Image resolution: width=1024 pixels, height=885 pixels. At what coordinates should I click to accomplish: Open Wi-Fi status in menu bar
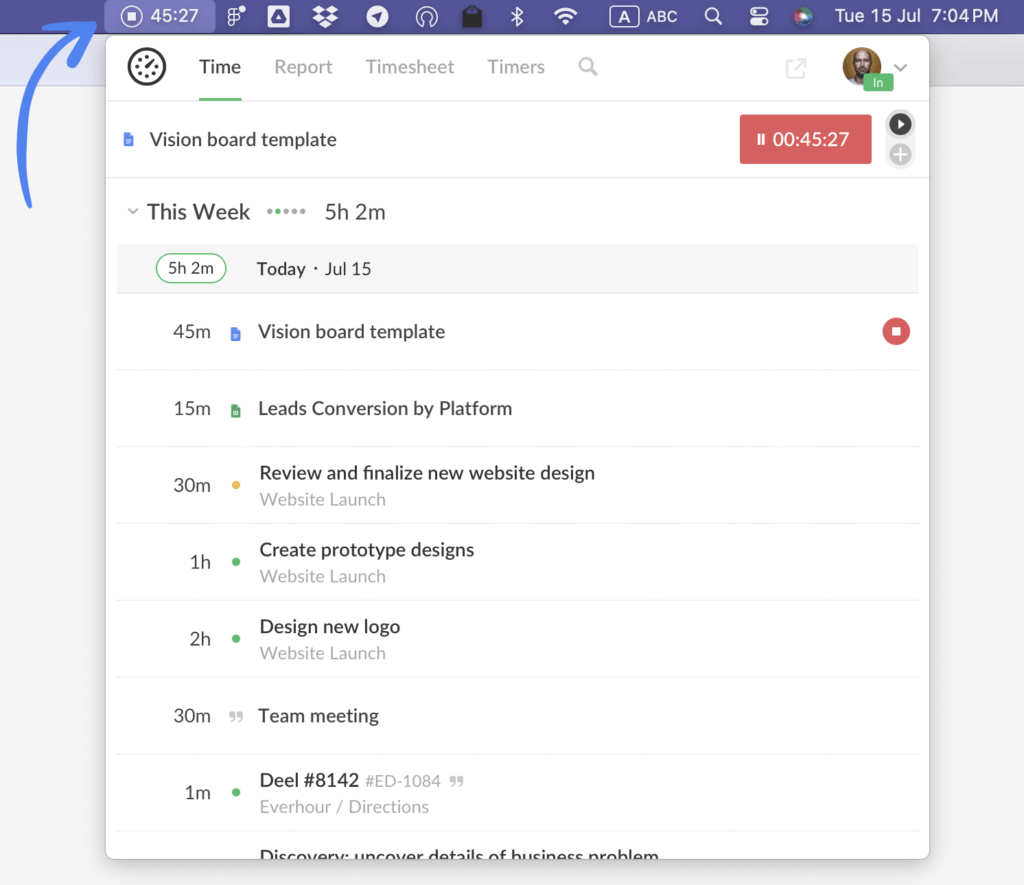(x=566, y=16)
